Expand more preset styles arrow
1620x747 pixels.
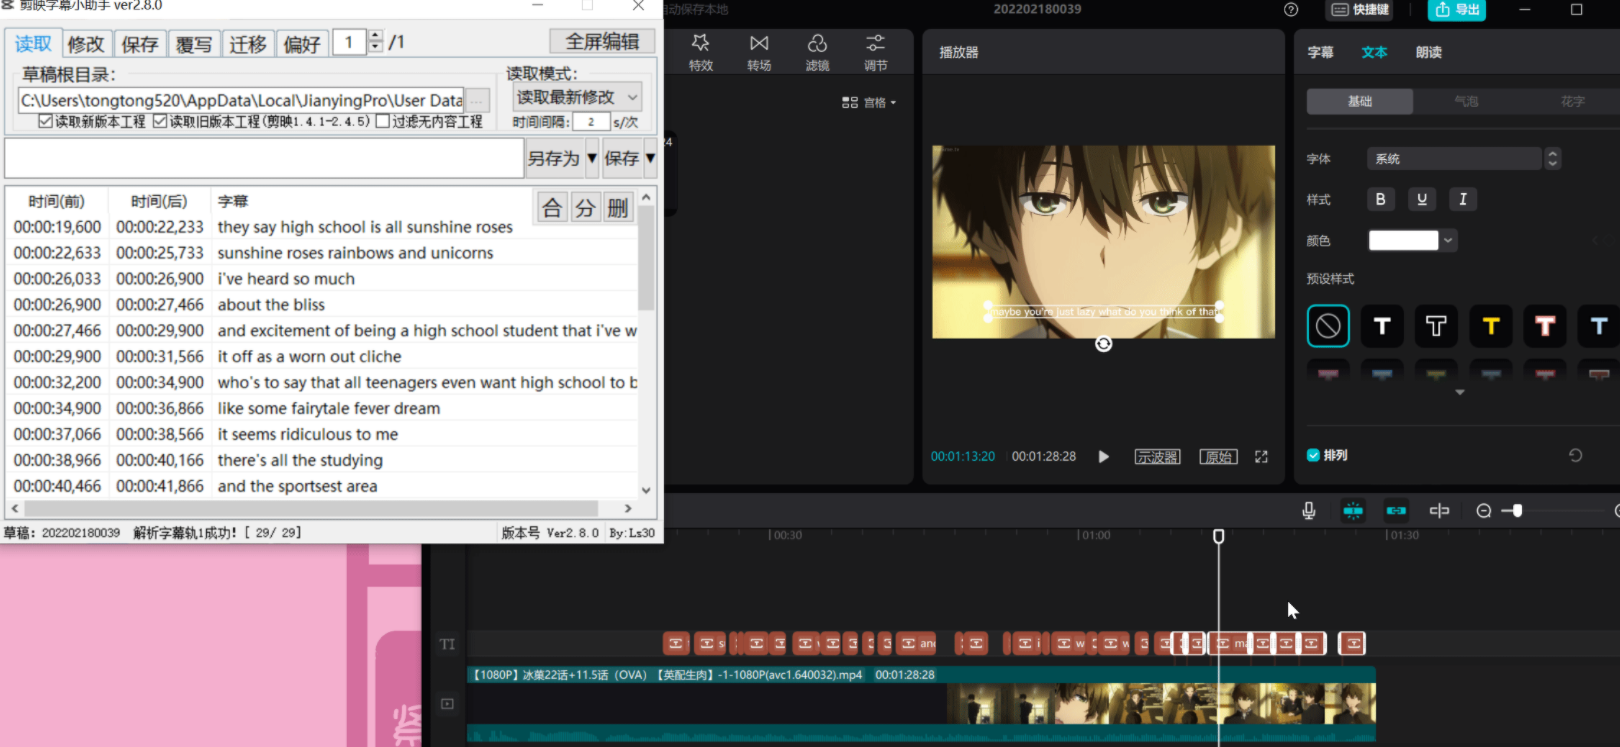click(1460, 393)
